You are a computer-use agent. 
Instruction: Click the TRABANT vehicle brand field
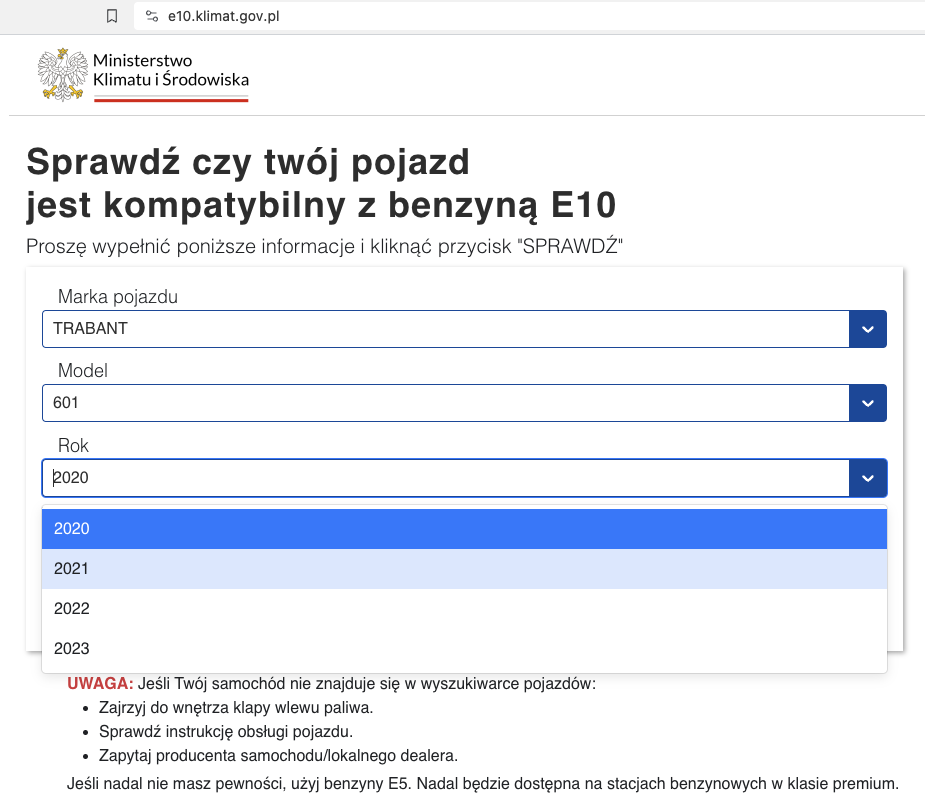pos(446,329)
